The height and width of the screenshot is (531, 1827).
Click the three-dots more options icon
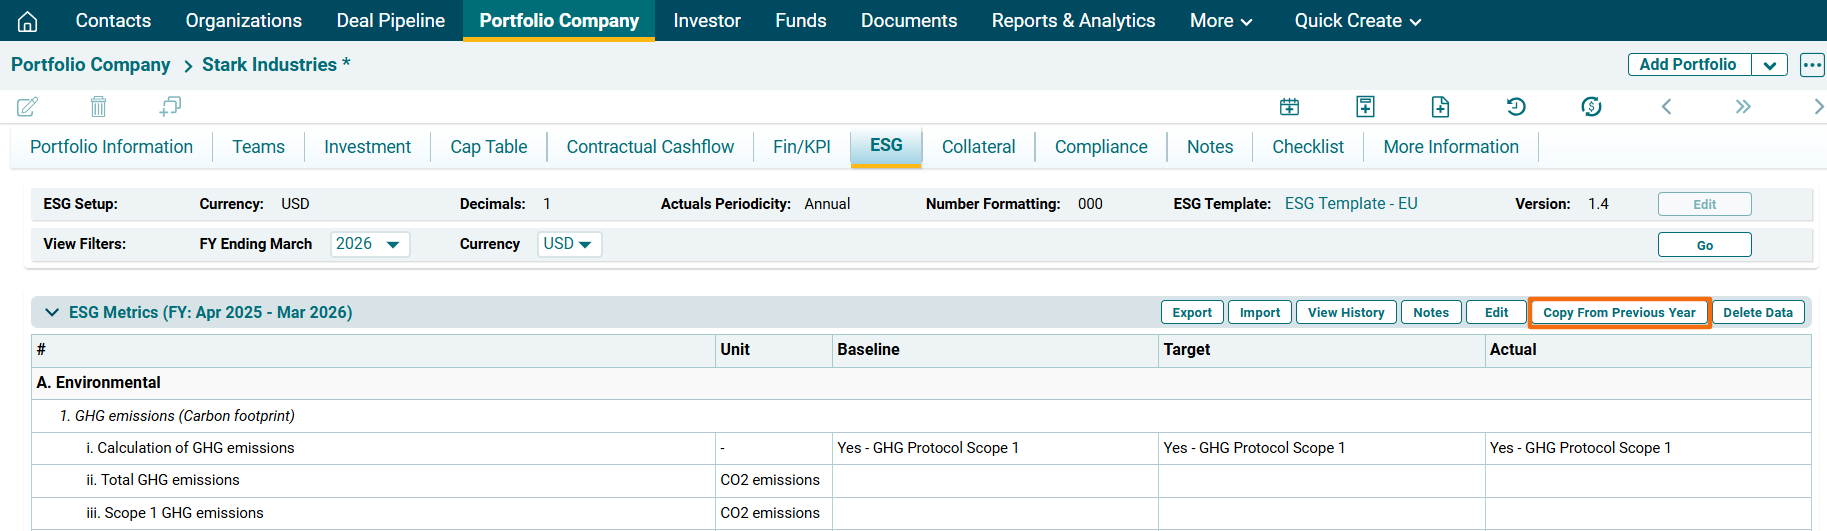1811,65
